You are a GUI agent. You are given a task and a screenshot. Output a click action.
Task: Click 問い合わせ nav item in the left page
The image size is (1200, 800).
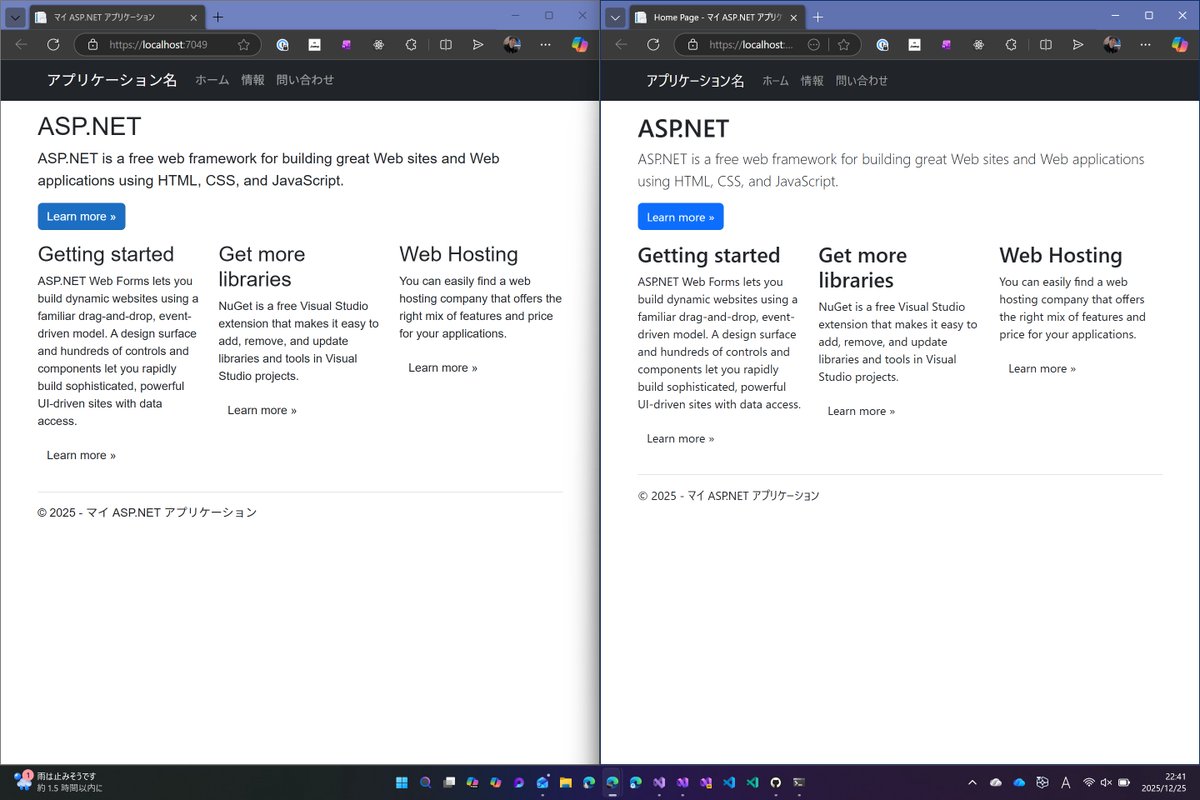click(305, 80)
